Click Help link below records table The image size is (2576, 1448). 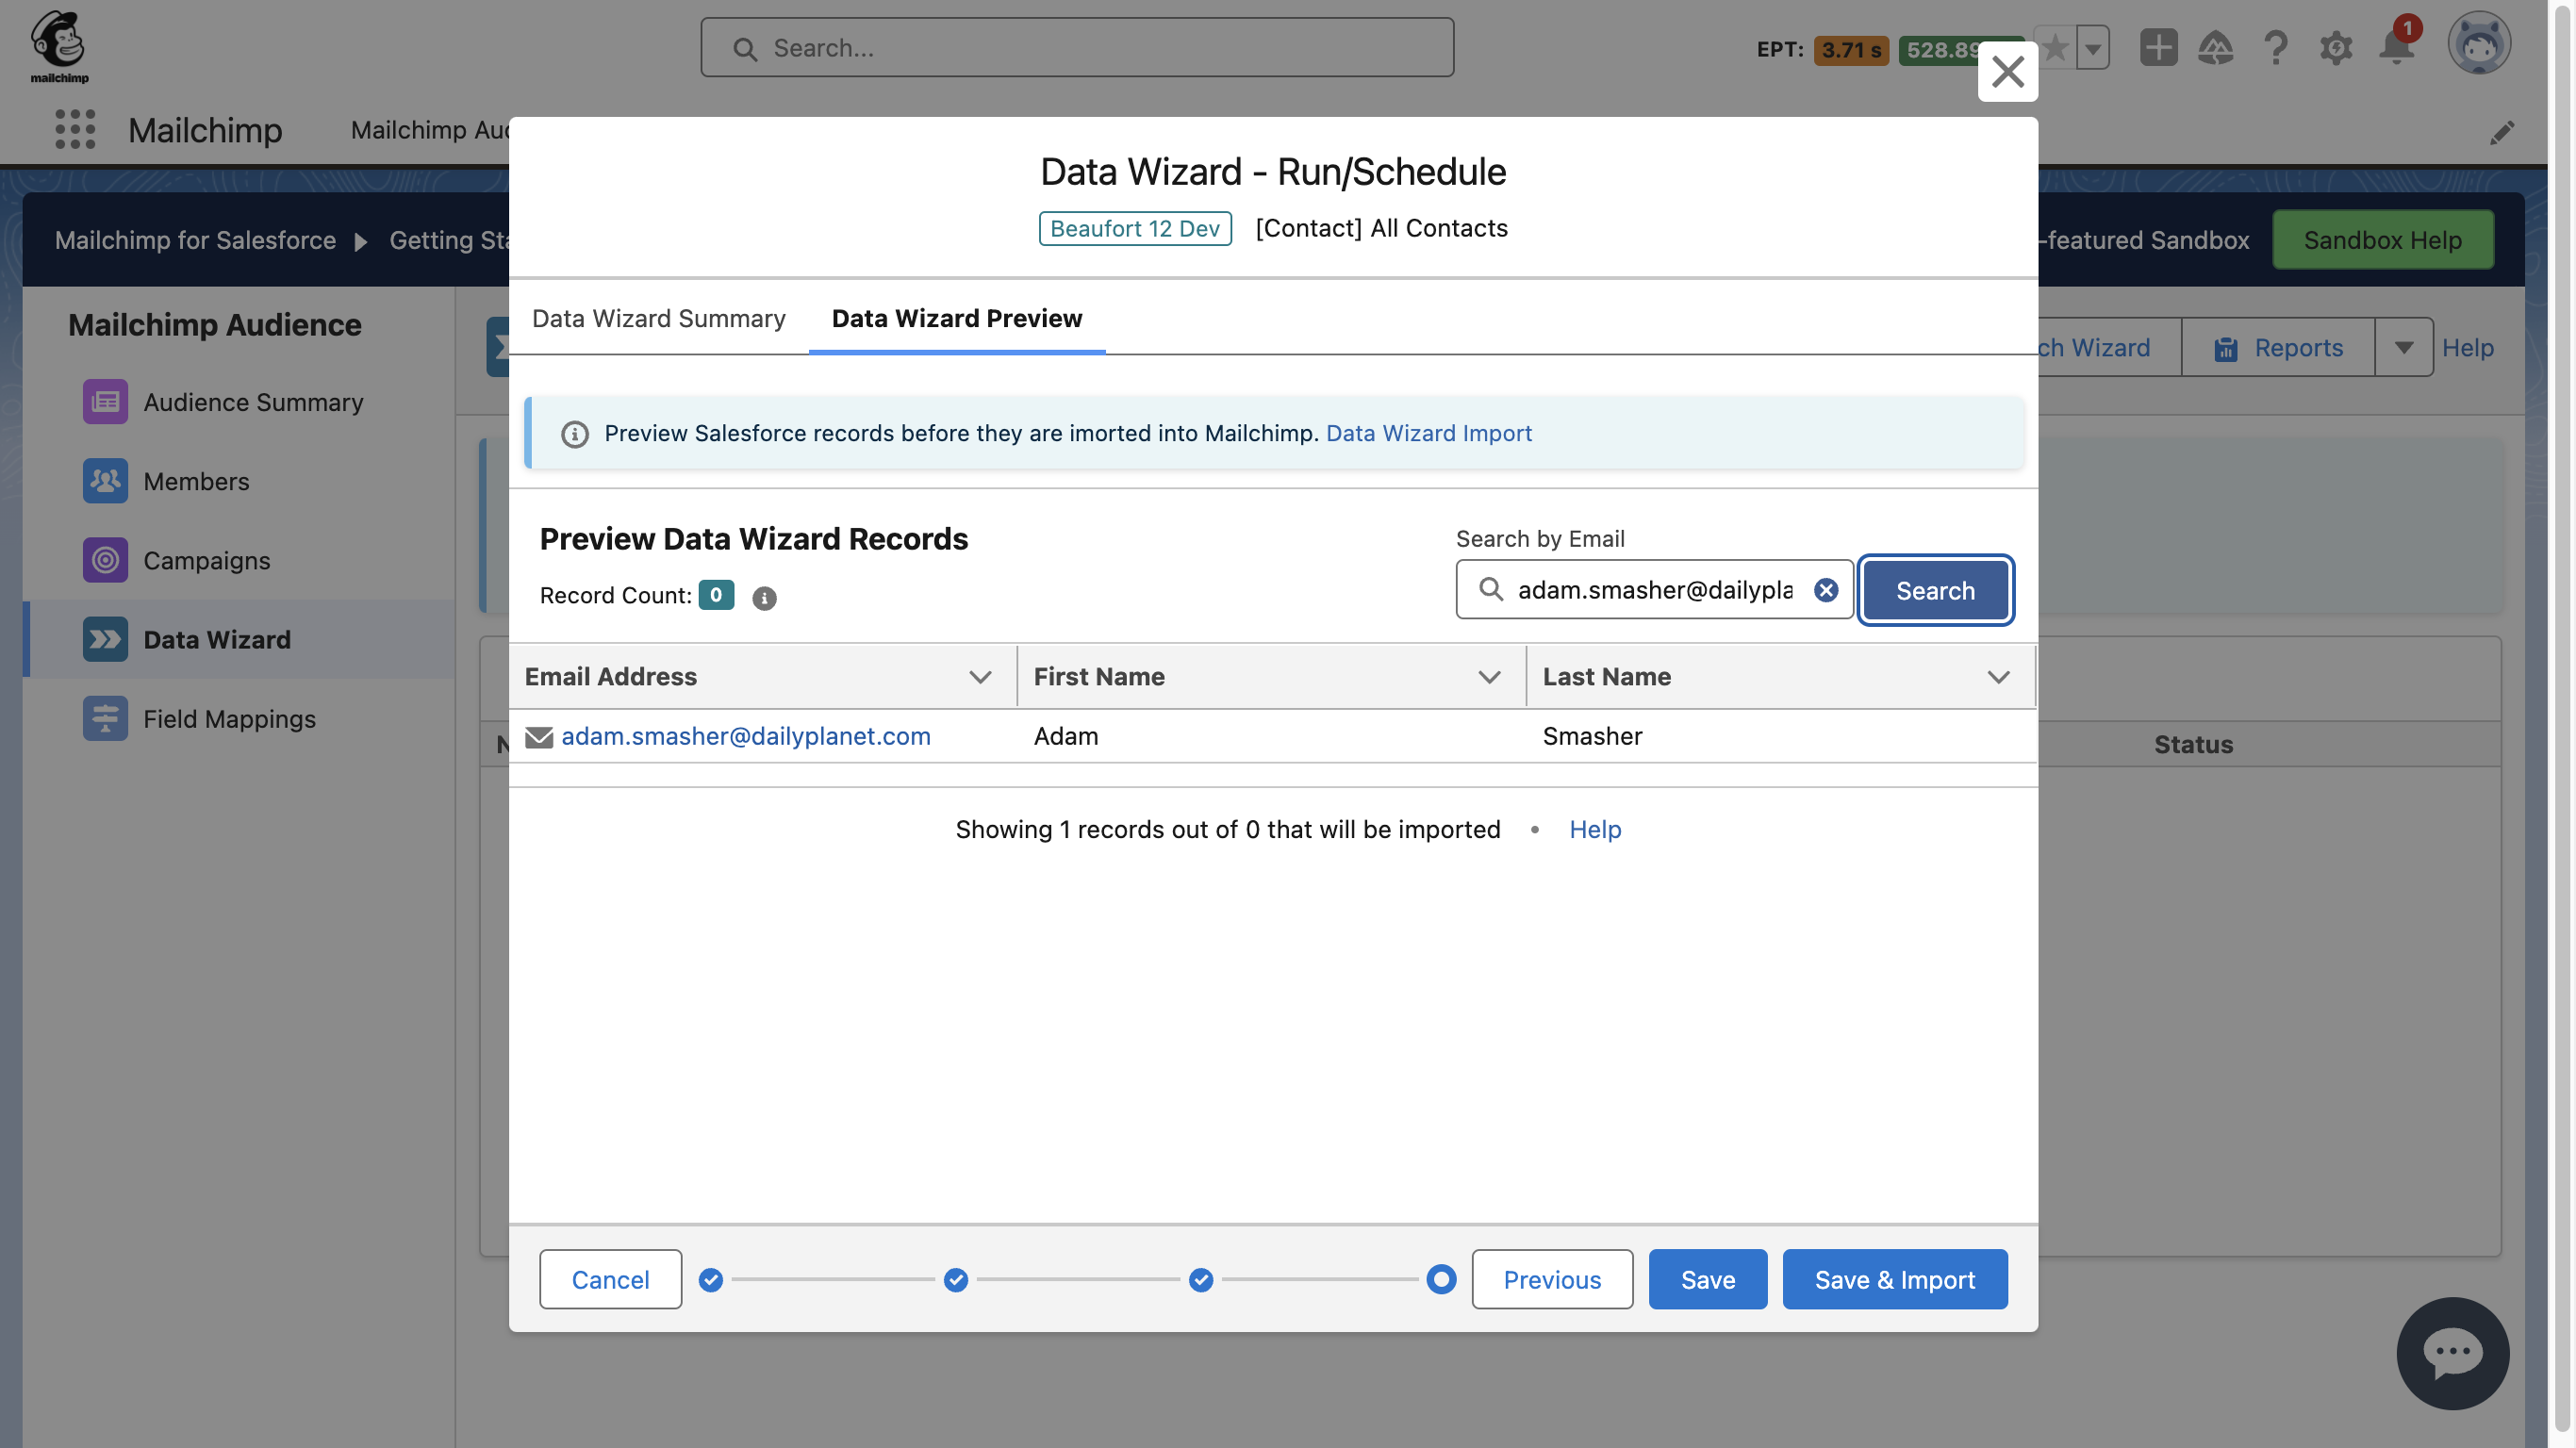(x=1595, y=830)
